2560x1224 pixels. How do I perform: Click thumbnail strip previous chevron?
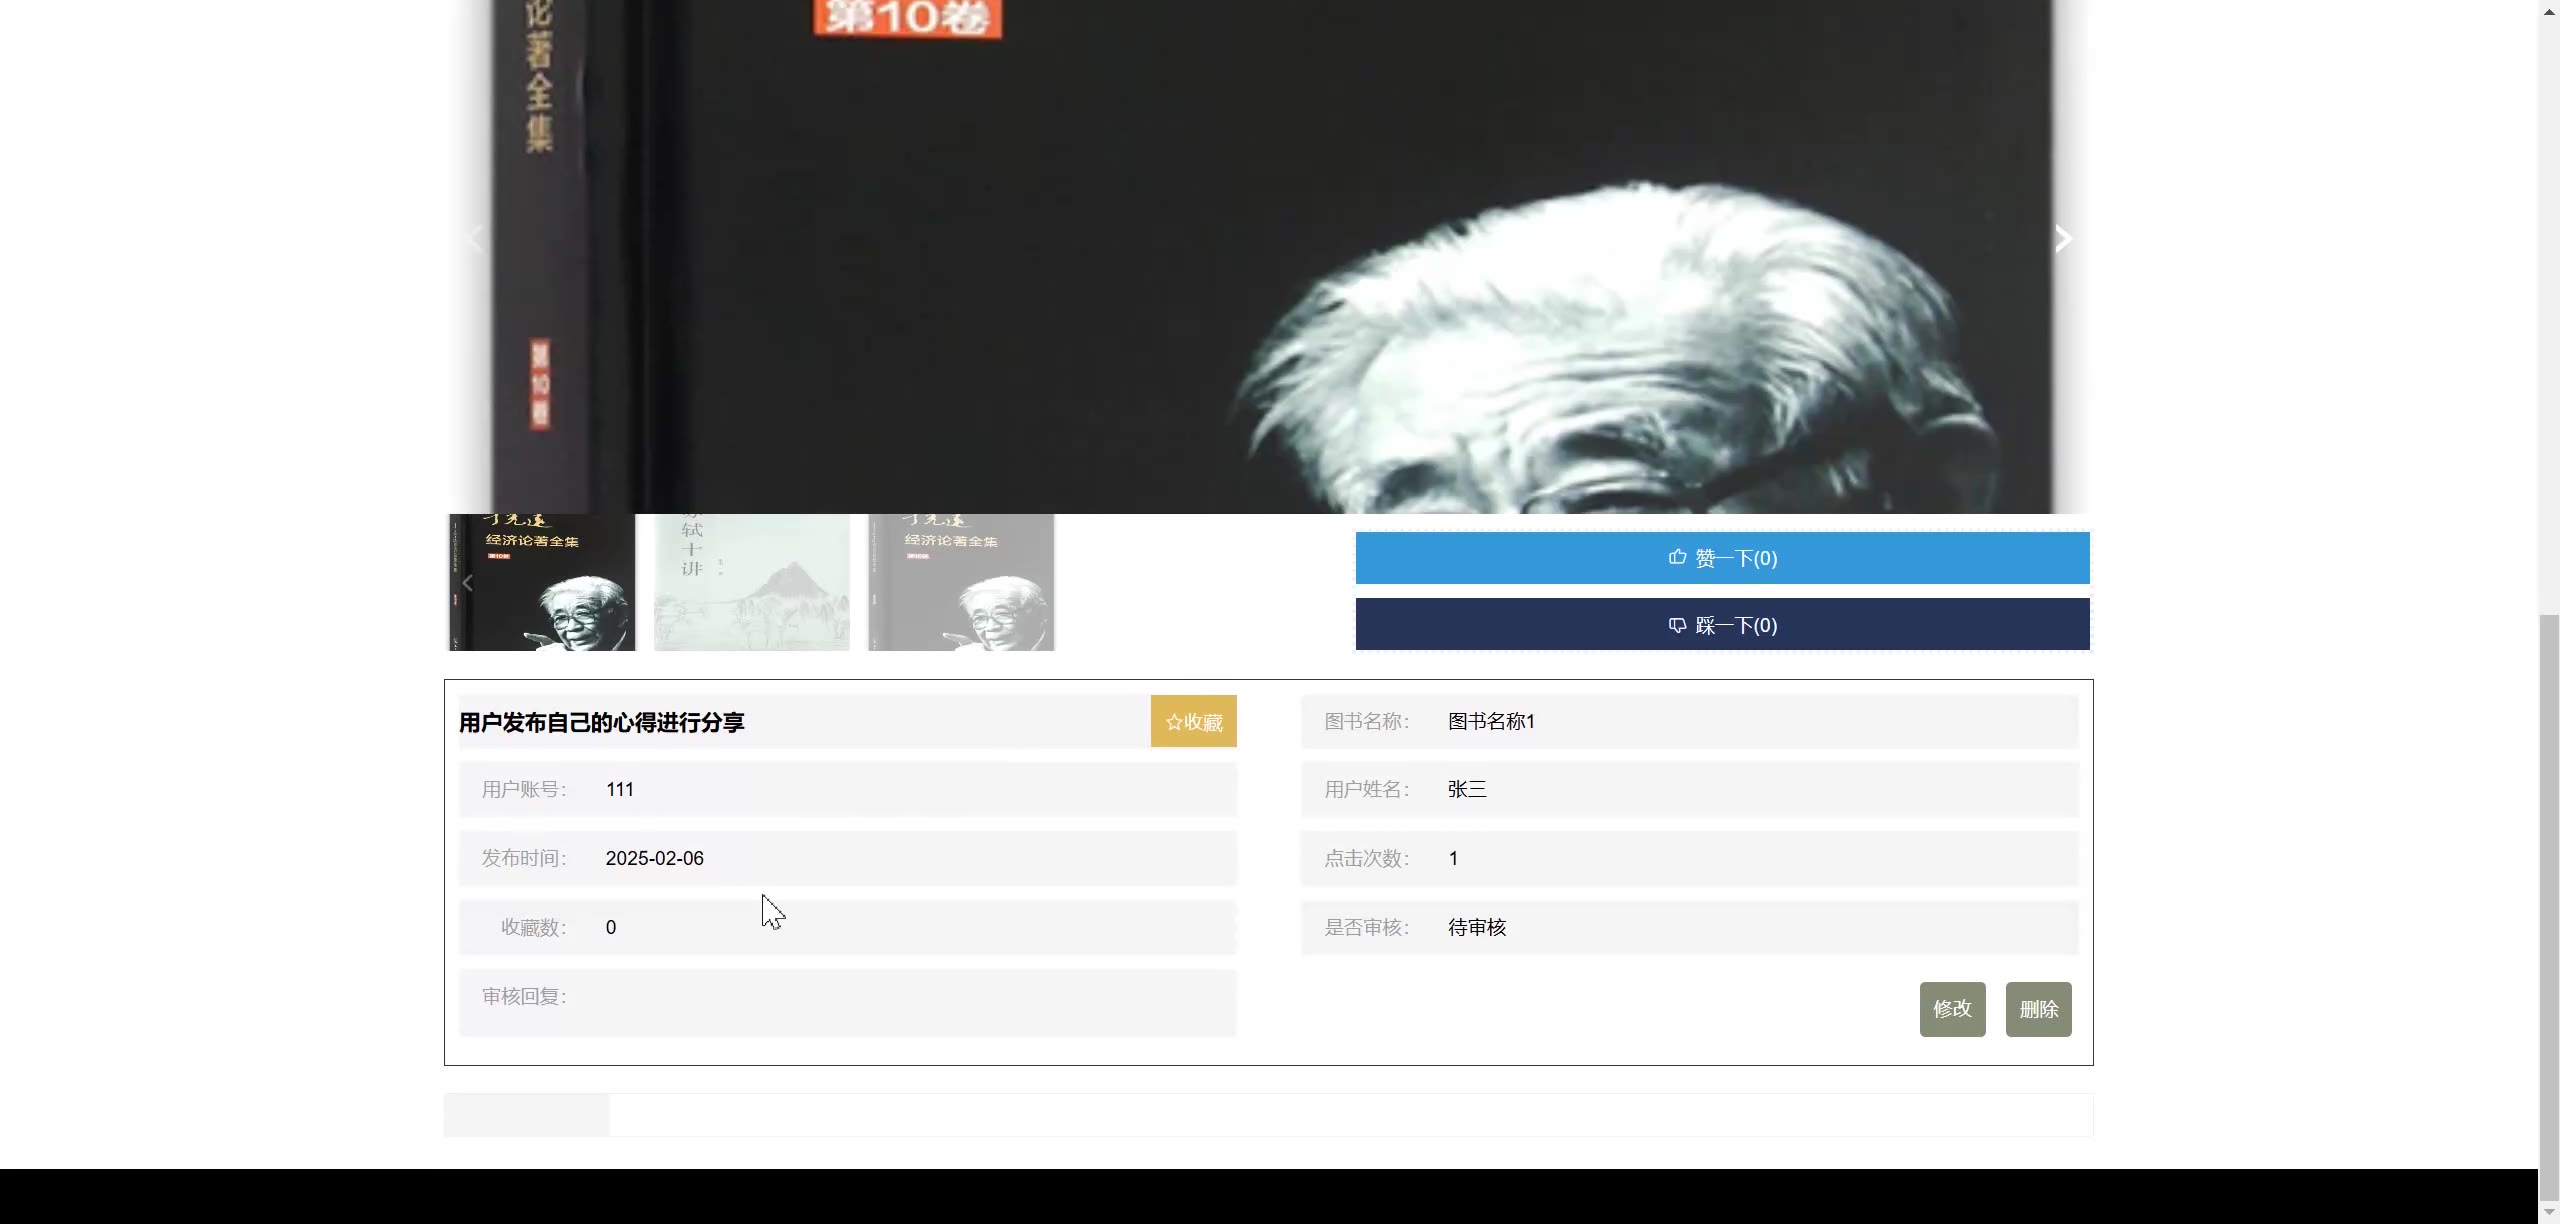pos(467,583)
